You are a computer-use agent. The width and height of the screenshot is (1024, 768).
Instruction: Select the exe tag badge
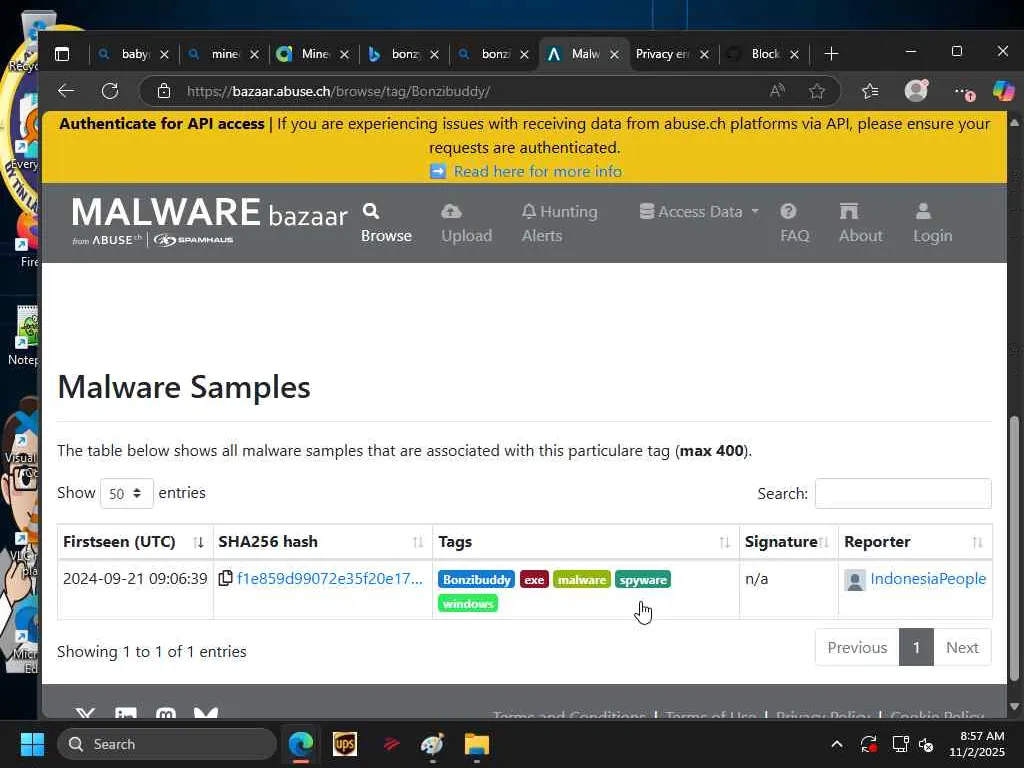[x=534, y=580]
